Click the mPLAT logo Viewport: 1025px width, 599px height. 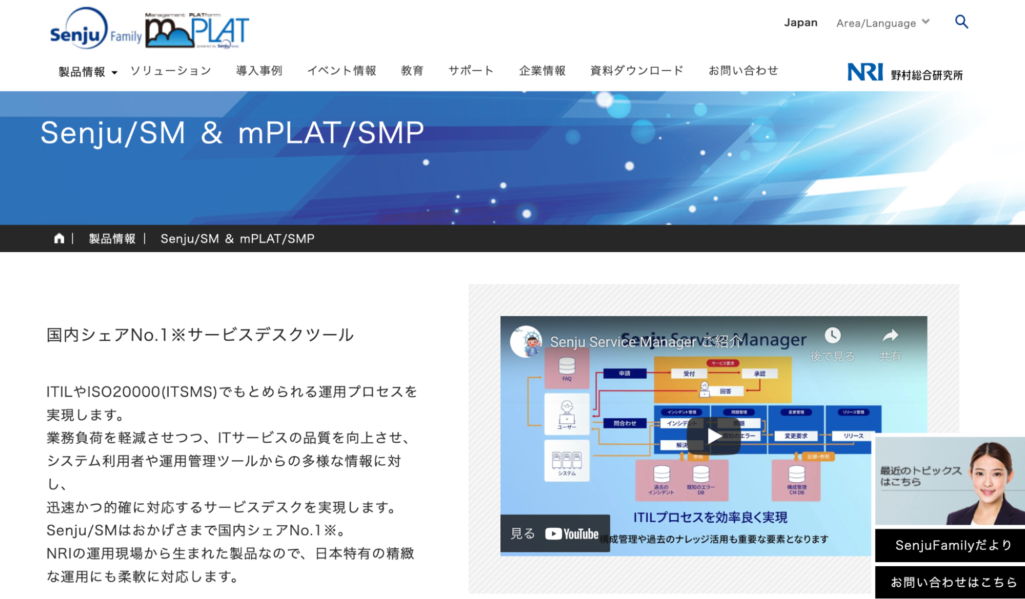(197, 30)
